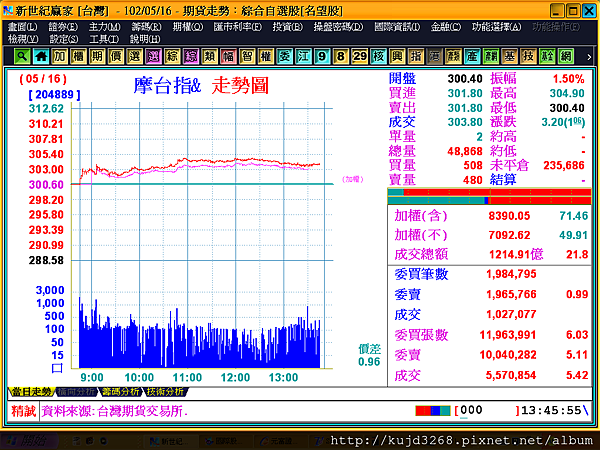The image size is (600, 450).
Task: Click the magenta 選 toolbar icon
Action: pyautogui.click(x=153, y=57)
